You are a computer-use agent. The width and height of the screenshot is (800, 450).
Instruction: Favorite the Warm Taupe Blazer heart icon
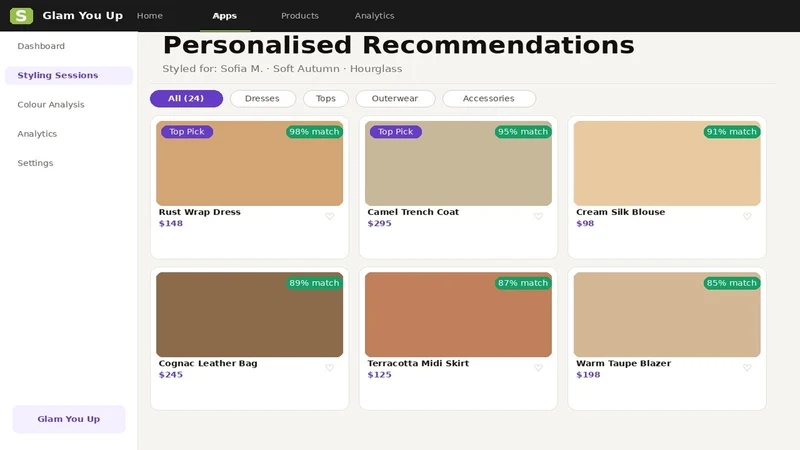[747, 368]
